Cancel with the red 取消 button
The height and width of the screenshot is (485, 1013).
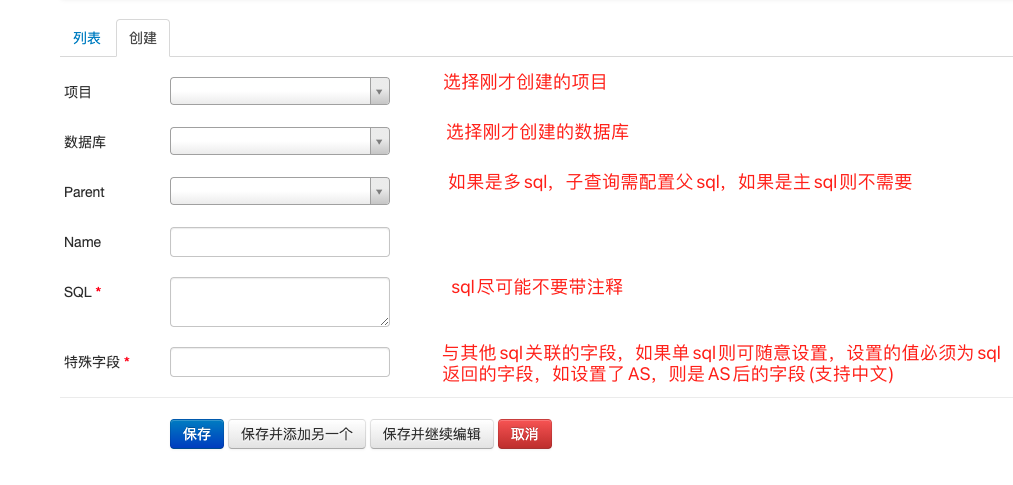525,434
